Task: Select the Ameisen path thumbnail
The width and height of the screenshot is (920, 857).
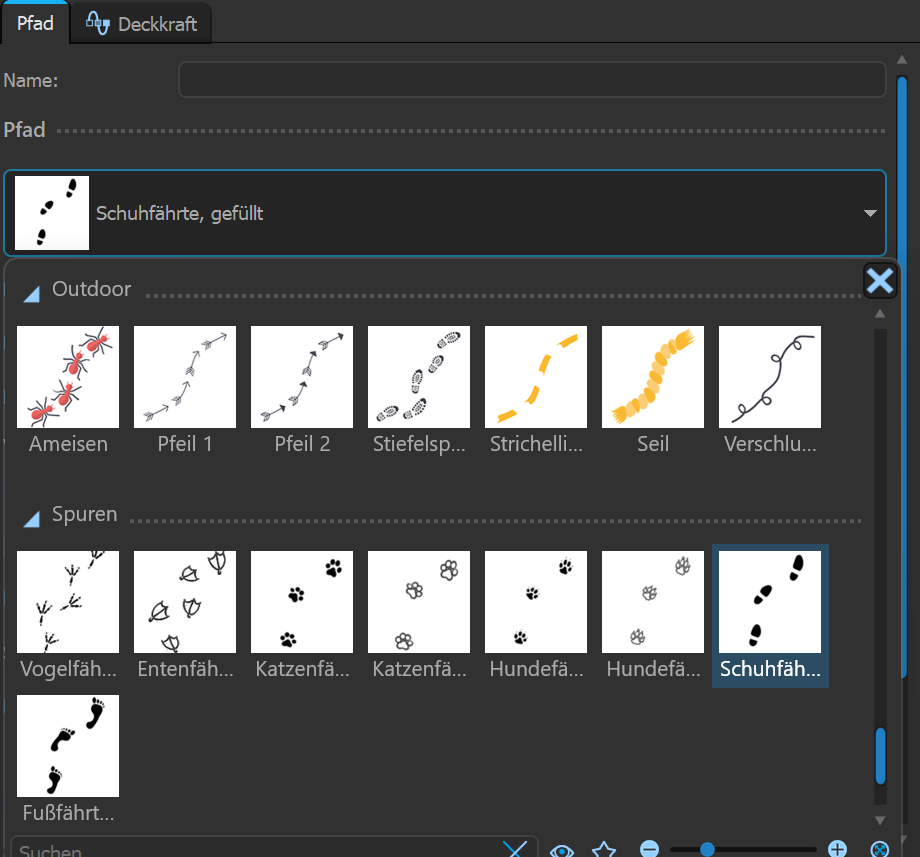Action: [68, 377]
